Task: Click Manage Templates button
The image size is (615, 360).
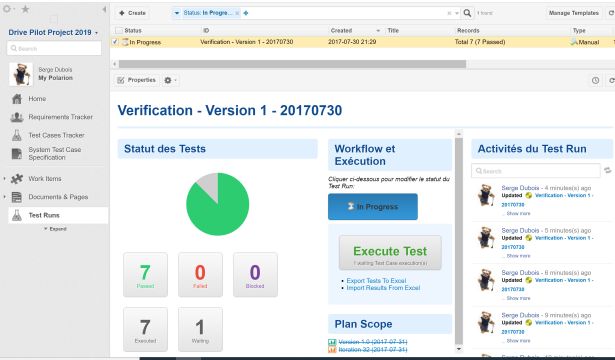Action: [x=573, y=13]
